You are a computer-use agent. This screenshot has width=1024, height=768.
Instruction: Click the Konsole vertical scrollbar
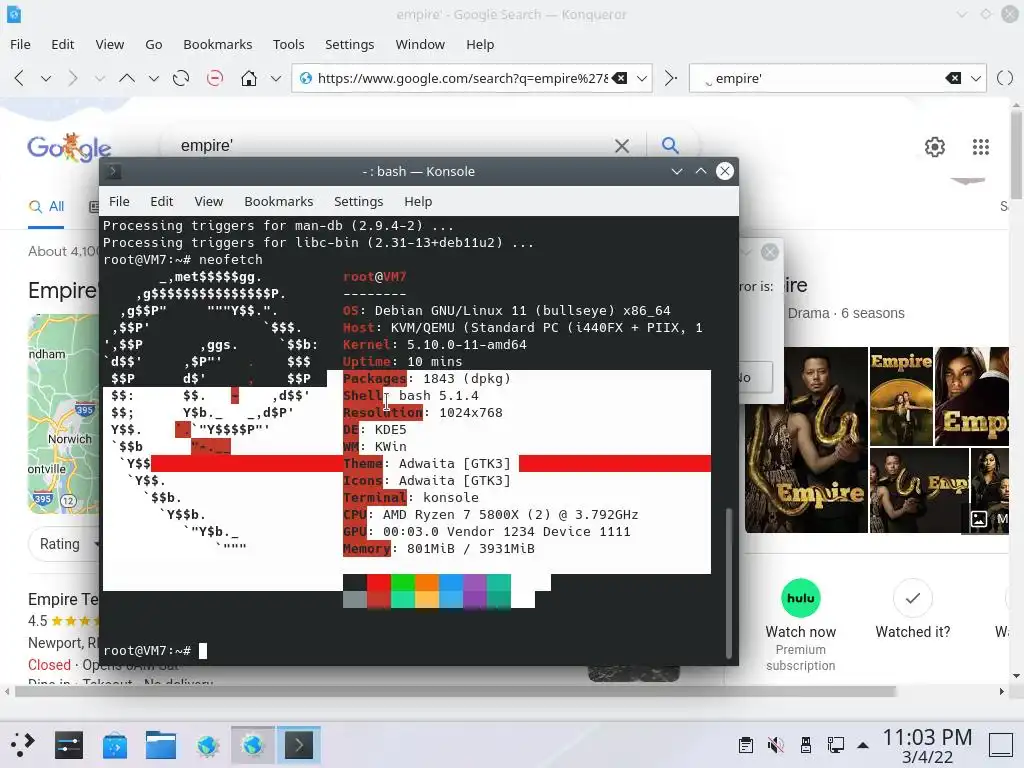click(x=729, y=583)
